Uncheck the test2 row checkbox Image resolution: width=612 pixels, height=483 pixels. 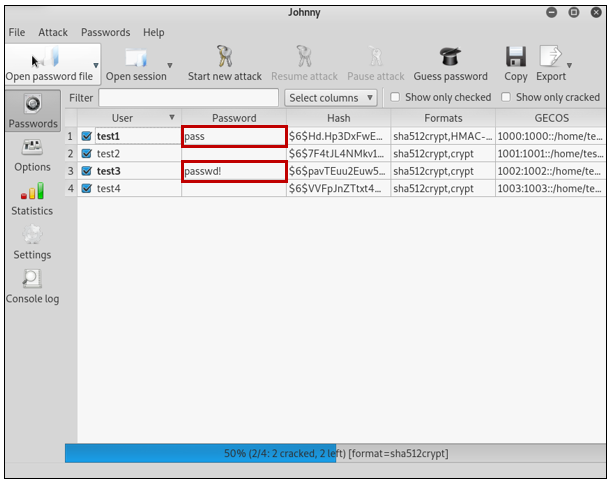click(86, 153)
